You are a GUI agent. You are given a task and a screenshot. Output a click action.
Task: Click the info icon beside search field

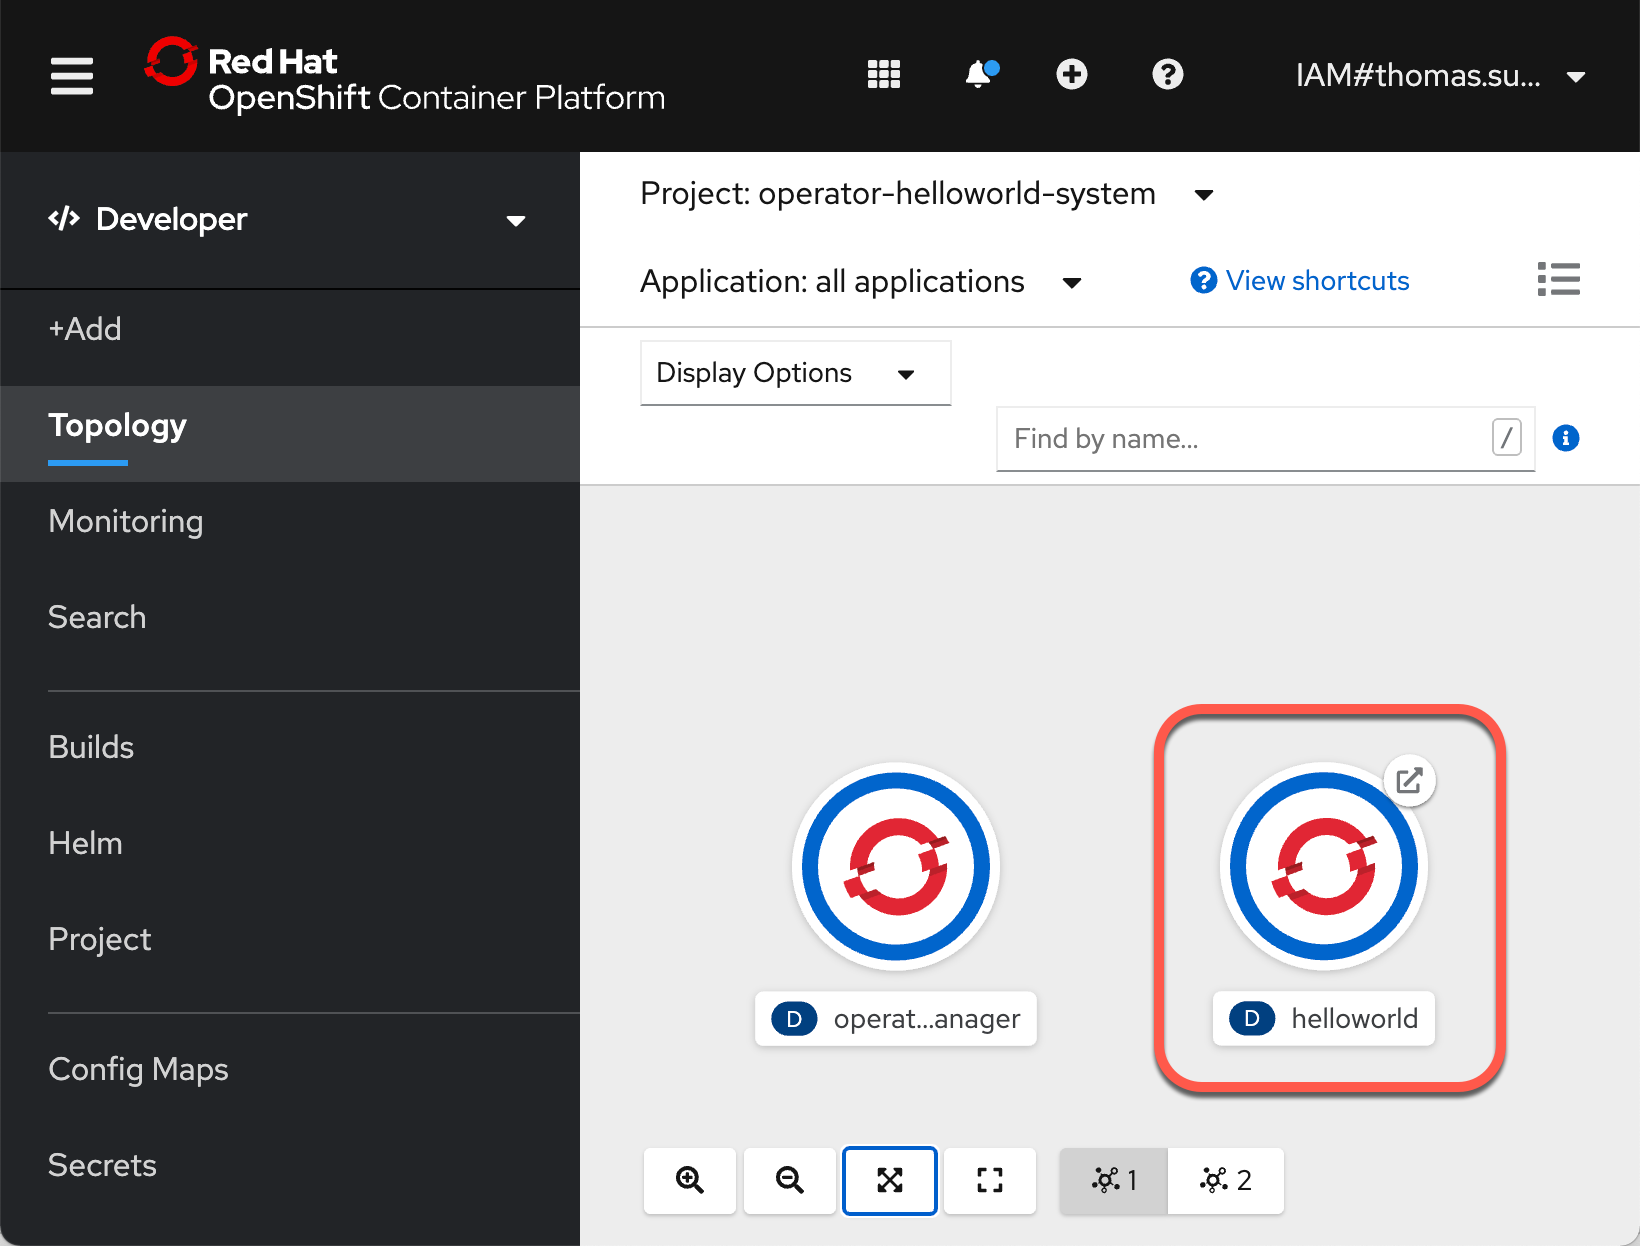point(1566,438)
